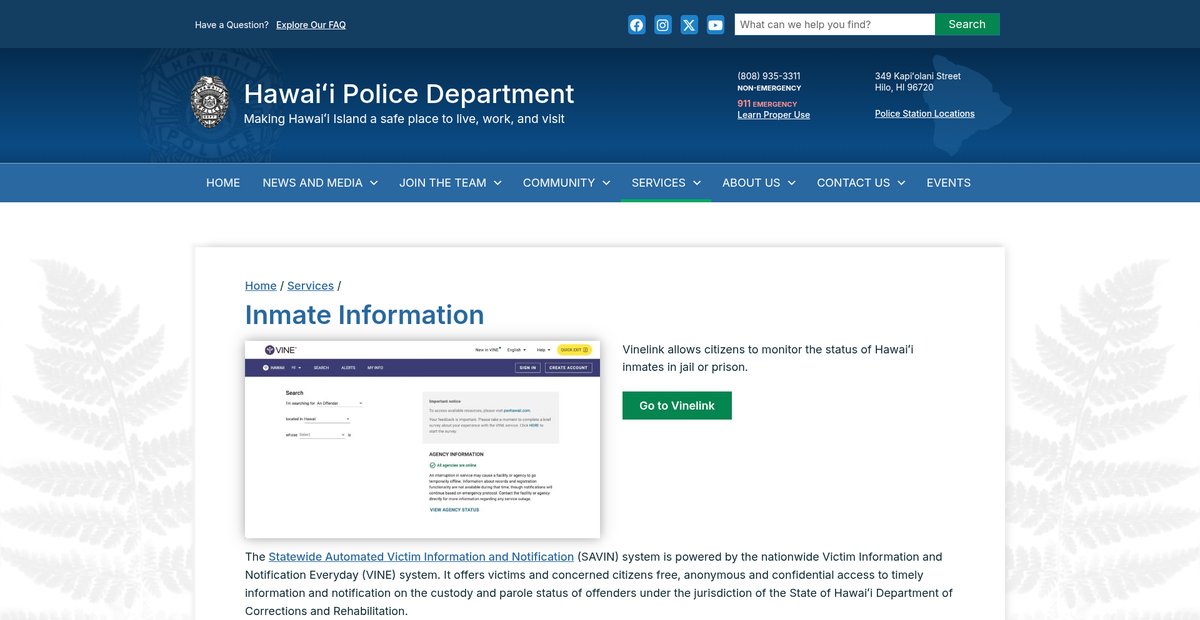Expand the ABOUT US chevron
Image resolution: width=1200 pixels, height=620 pixels.
pos(792,183)
